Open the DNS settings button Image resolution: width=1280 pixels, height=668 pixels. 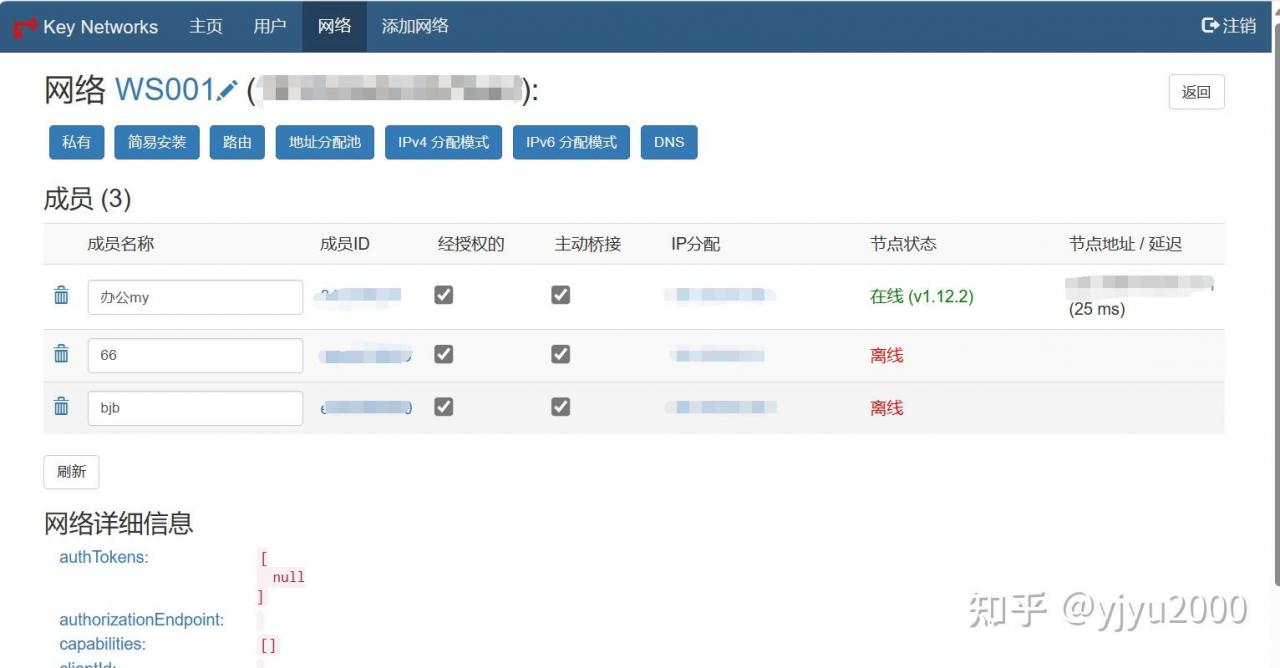669,142
